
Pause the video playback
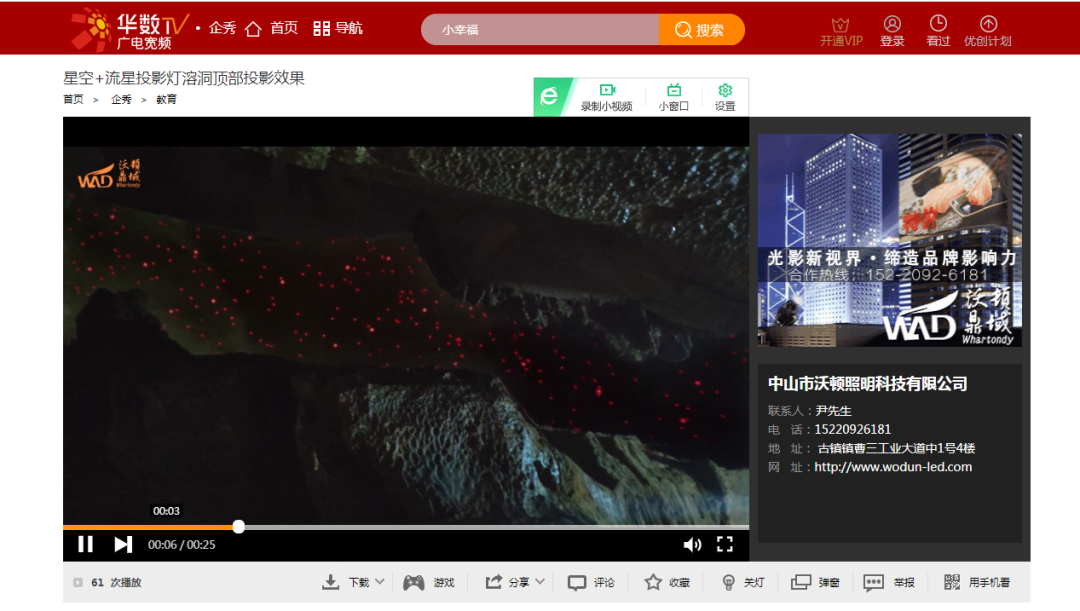(x=85, y=544)
